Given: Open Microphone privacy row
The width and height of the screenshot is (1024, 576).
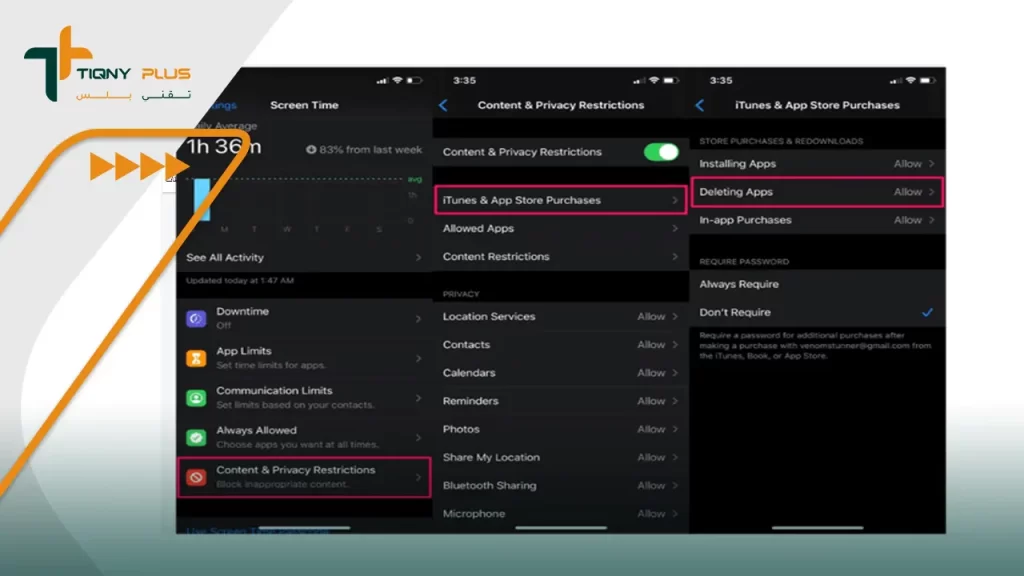Looking at the screenshot, I should click(x=560, y=513).
